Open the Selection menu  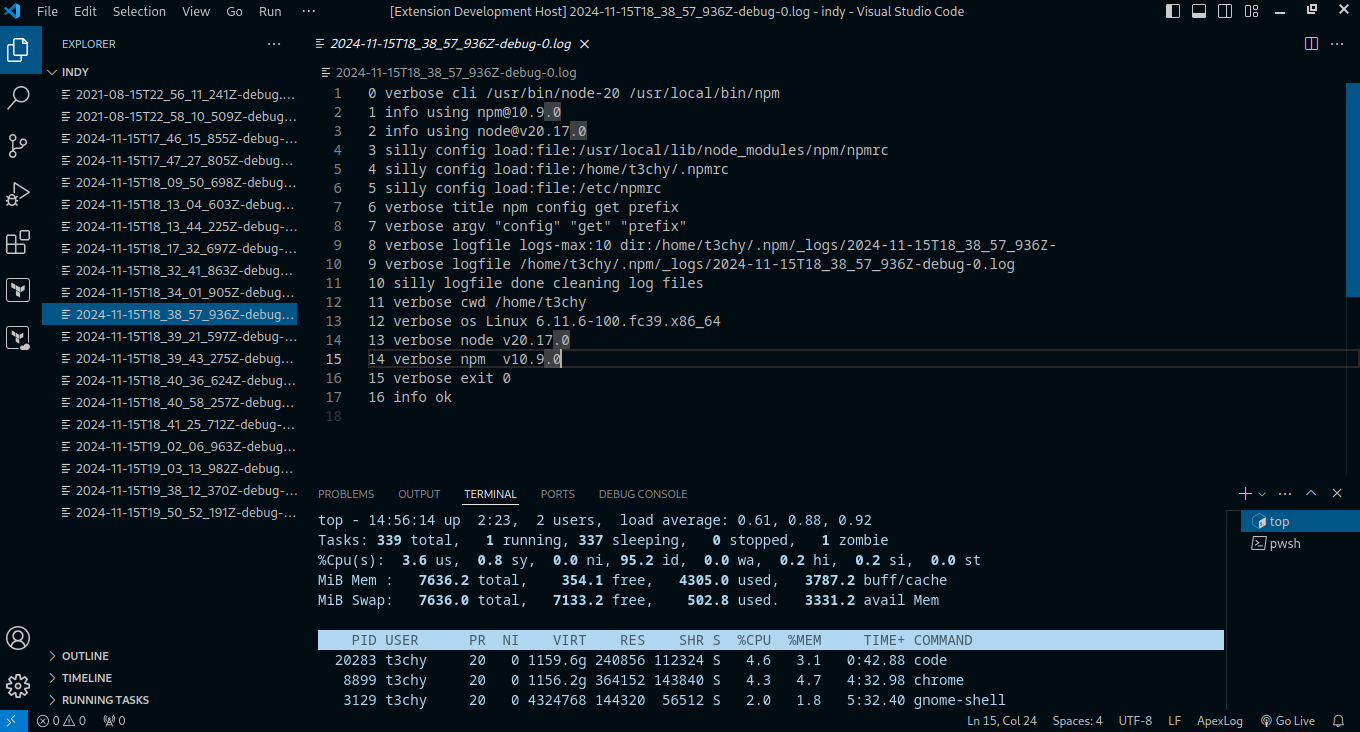139,11
